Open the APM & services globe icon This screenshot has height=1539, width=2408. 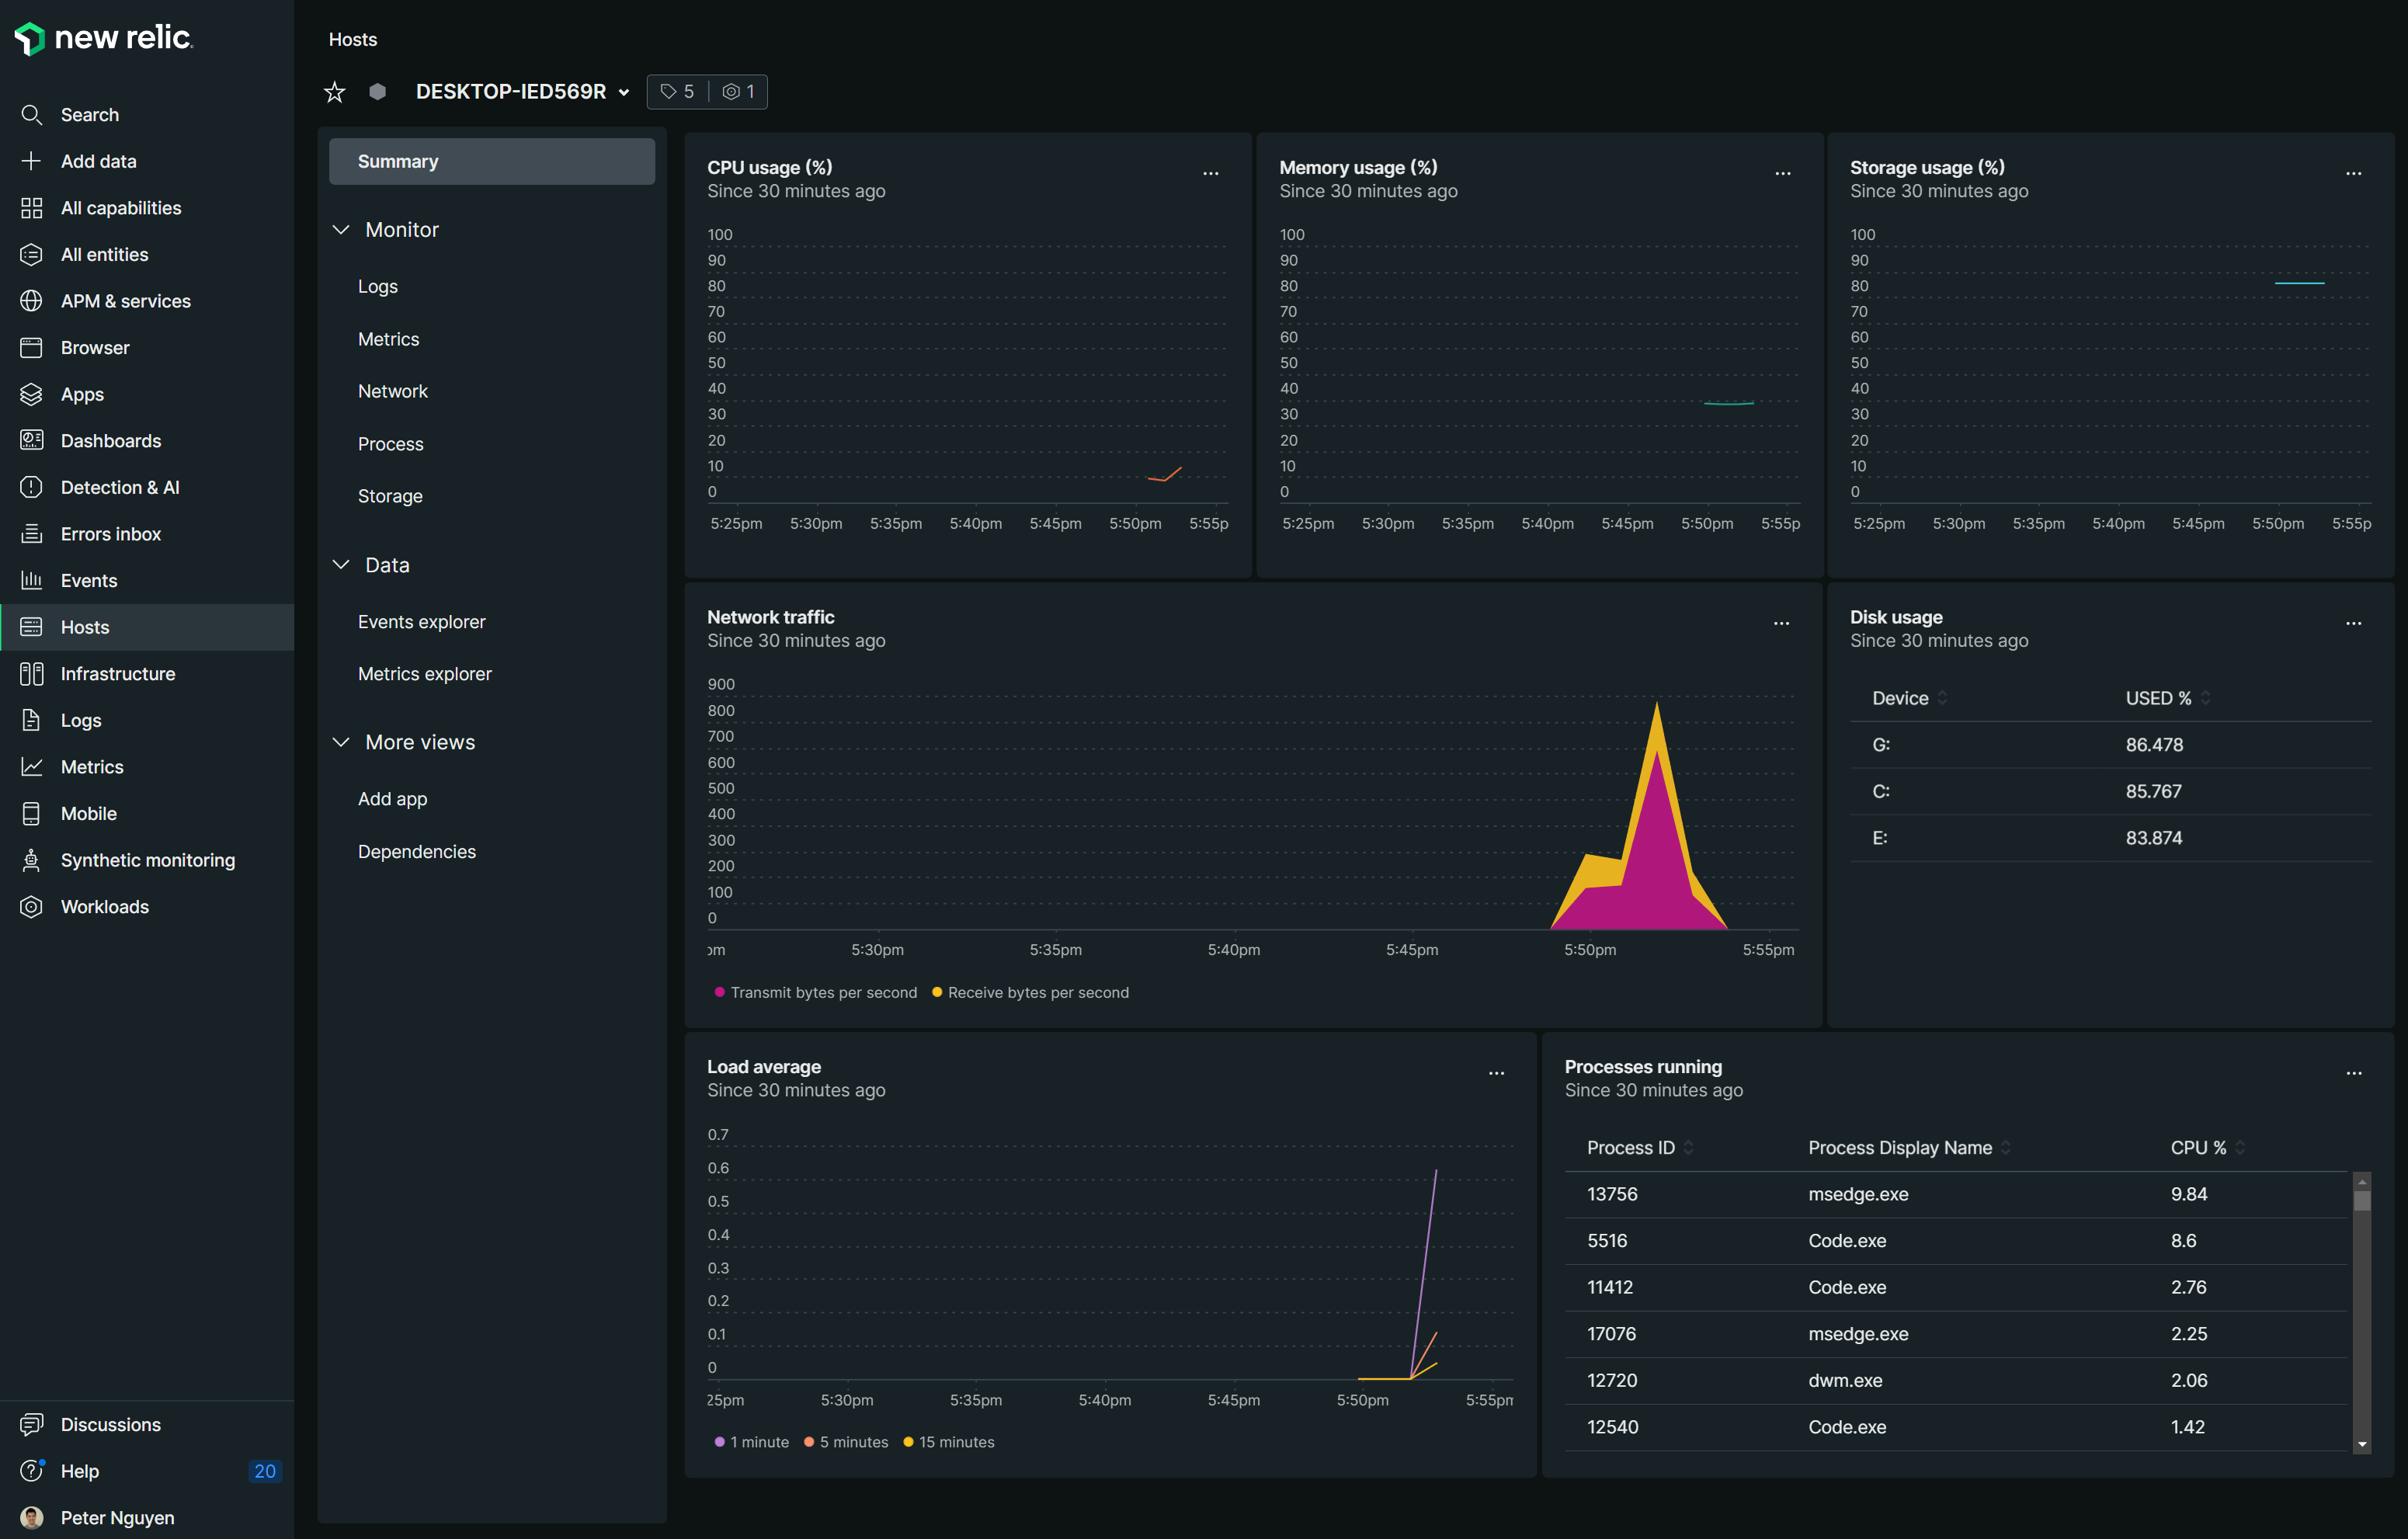[x=31, y=301]
